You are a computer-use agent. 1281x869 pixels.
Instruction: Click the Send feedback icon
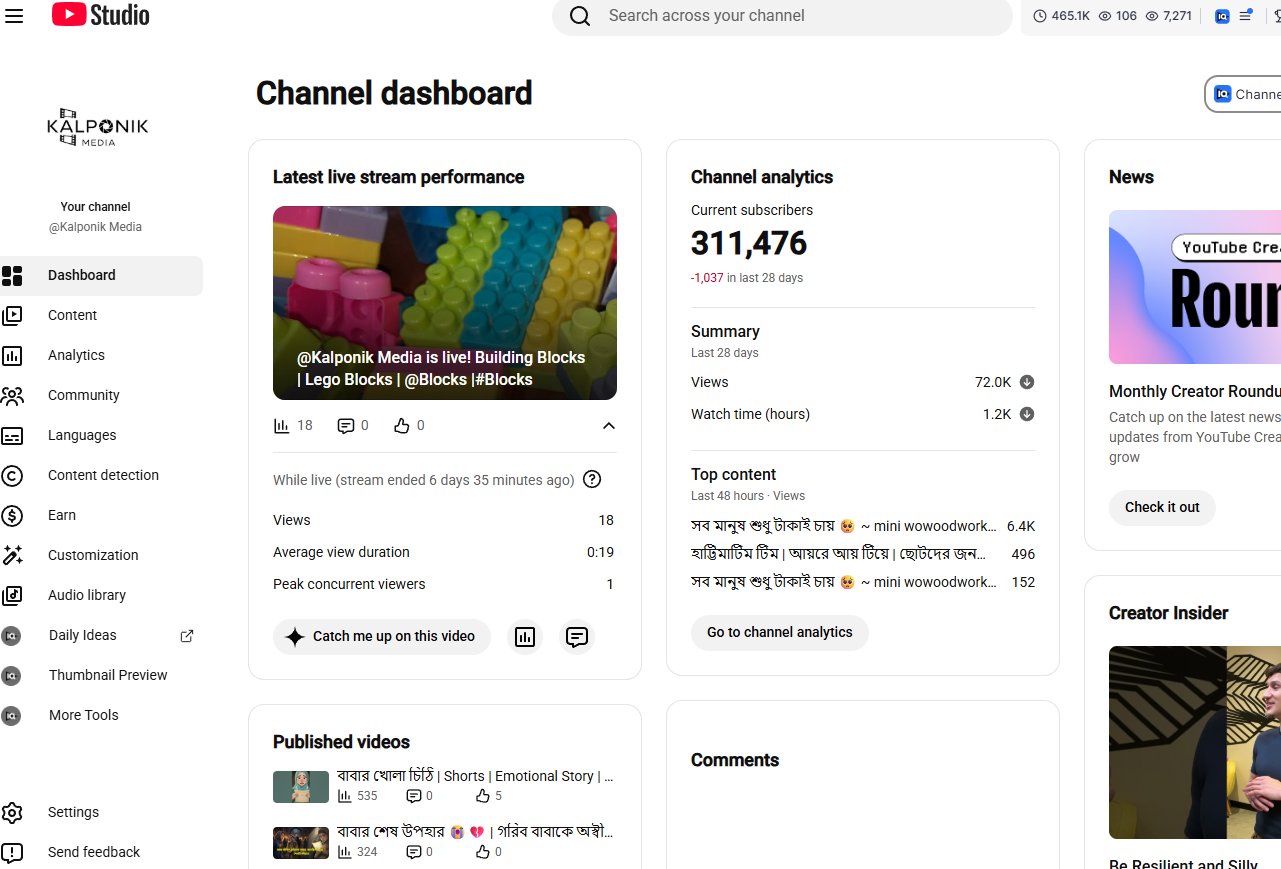[x=12, y=853]
